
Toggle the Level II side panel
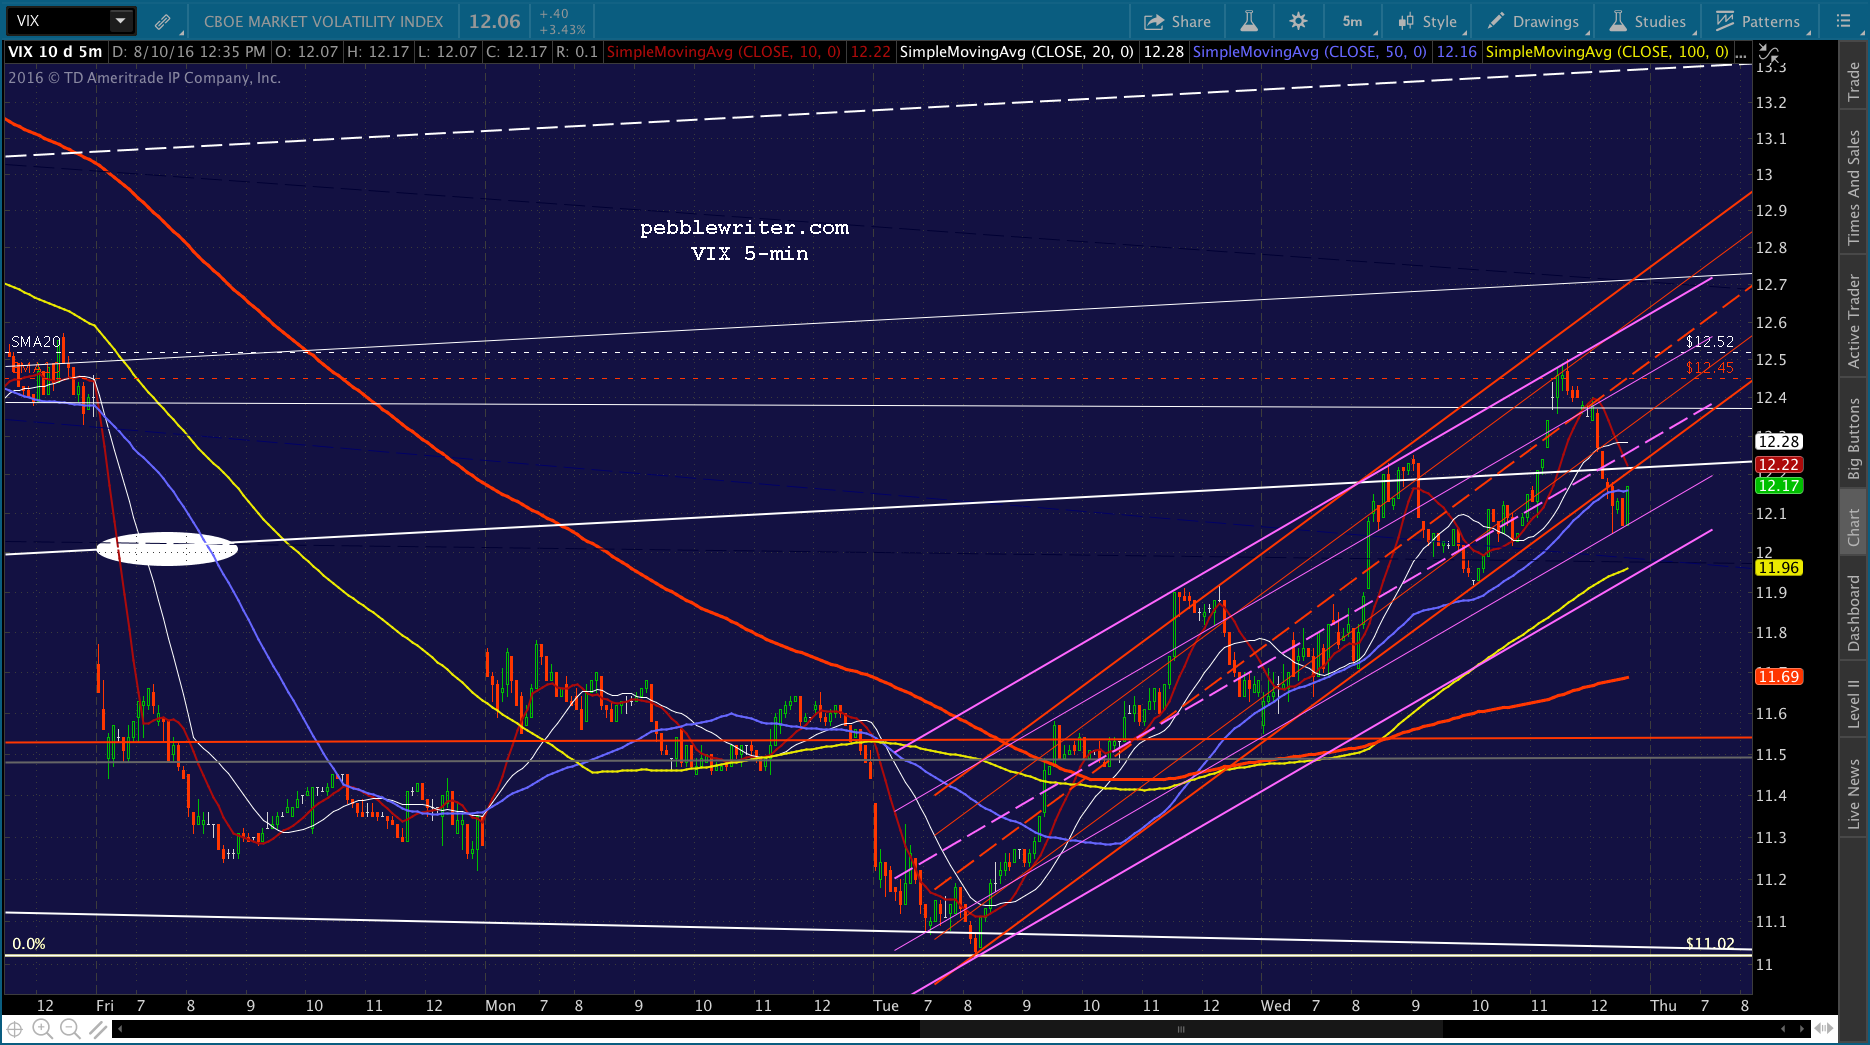tap(1853, 703)
